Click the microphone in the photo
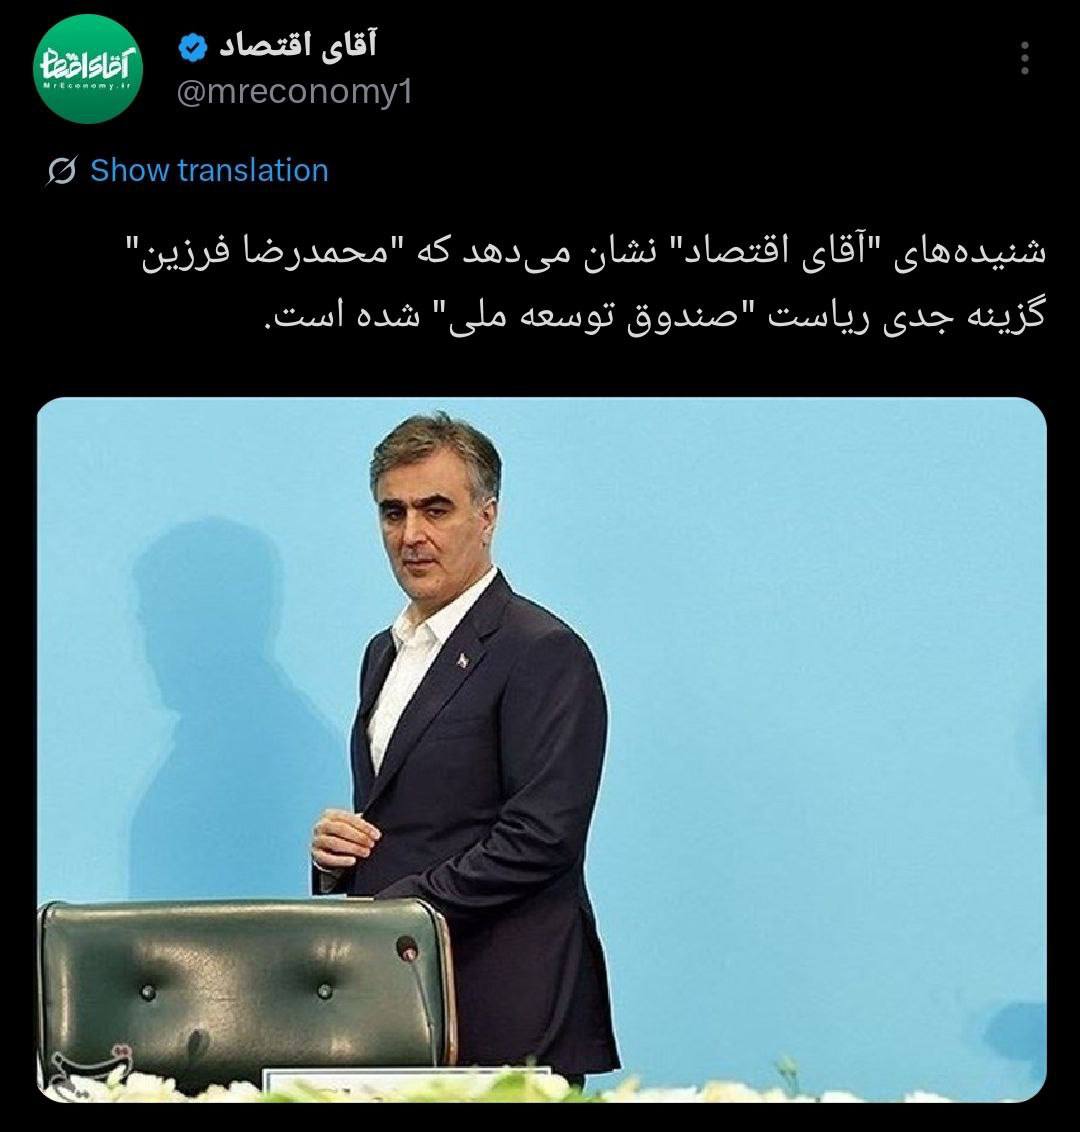Viewport: 1080px width, 1132px height. (406, 949)
